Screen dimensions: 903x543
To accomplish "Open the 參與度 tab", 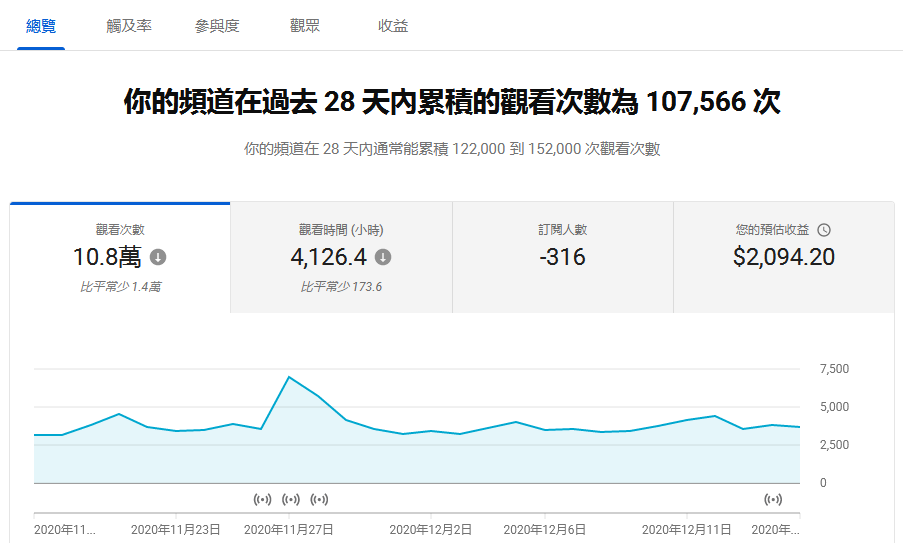I will pos(217,26).
